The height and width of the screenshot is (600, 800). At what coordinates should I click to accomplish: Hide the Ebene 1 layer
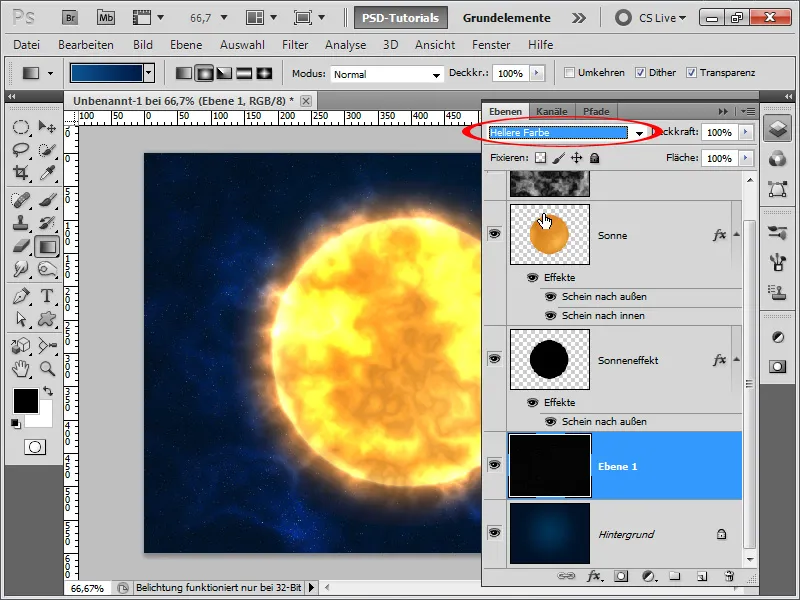(494, 465)
